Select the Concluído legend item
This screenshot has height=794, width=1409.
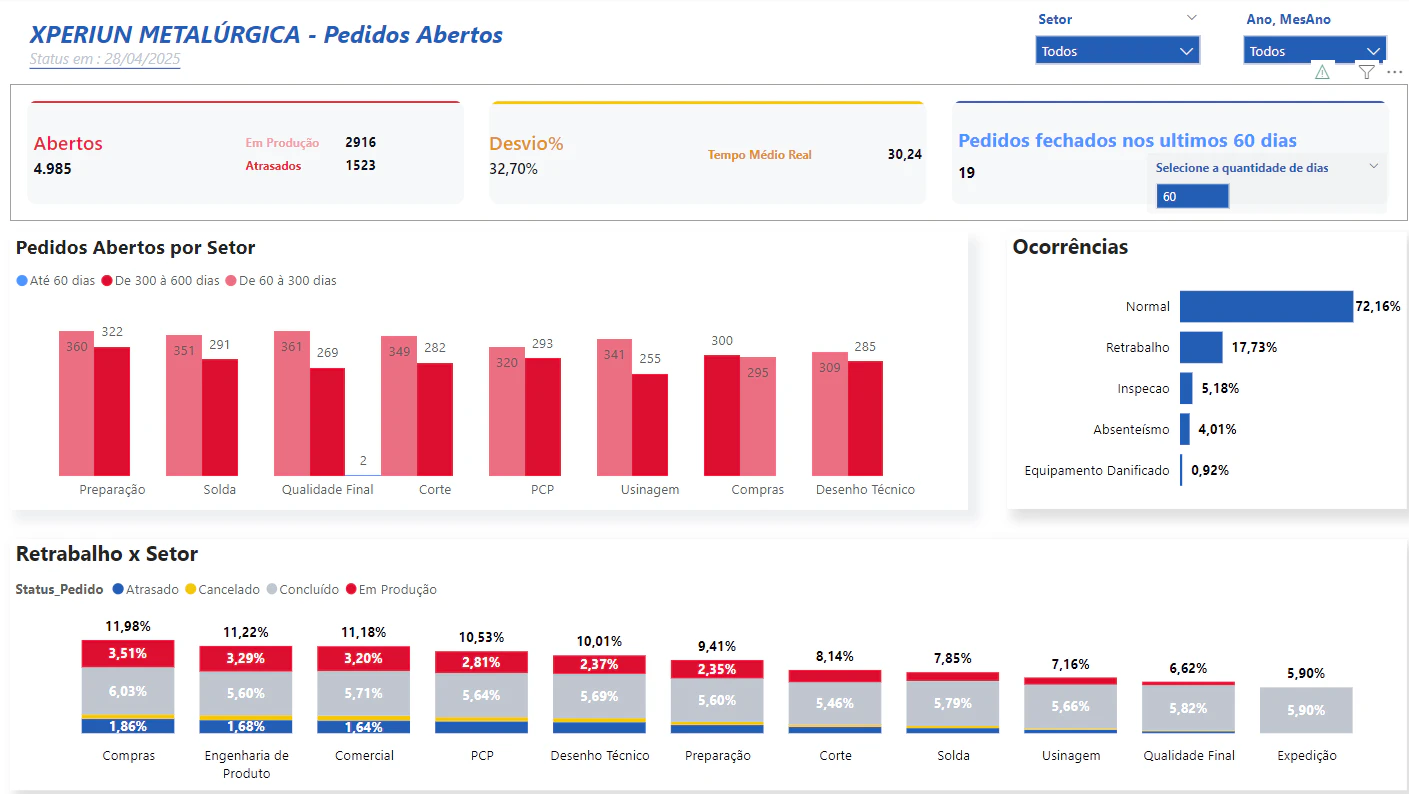(x=303, y=590)
